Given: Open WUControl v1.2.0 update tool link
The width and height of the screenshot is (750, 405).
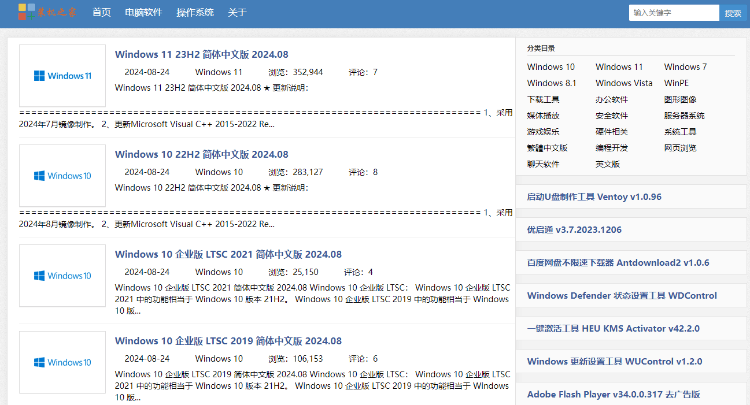Looking at the screenshot, I should coord(615,362).
